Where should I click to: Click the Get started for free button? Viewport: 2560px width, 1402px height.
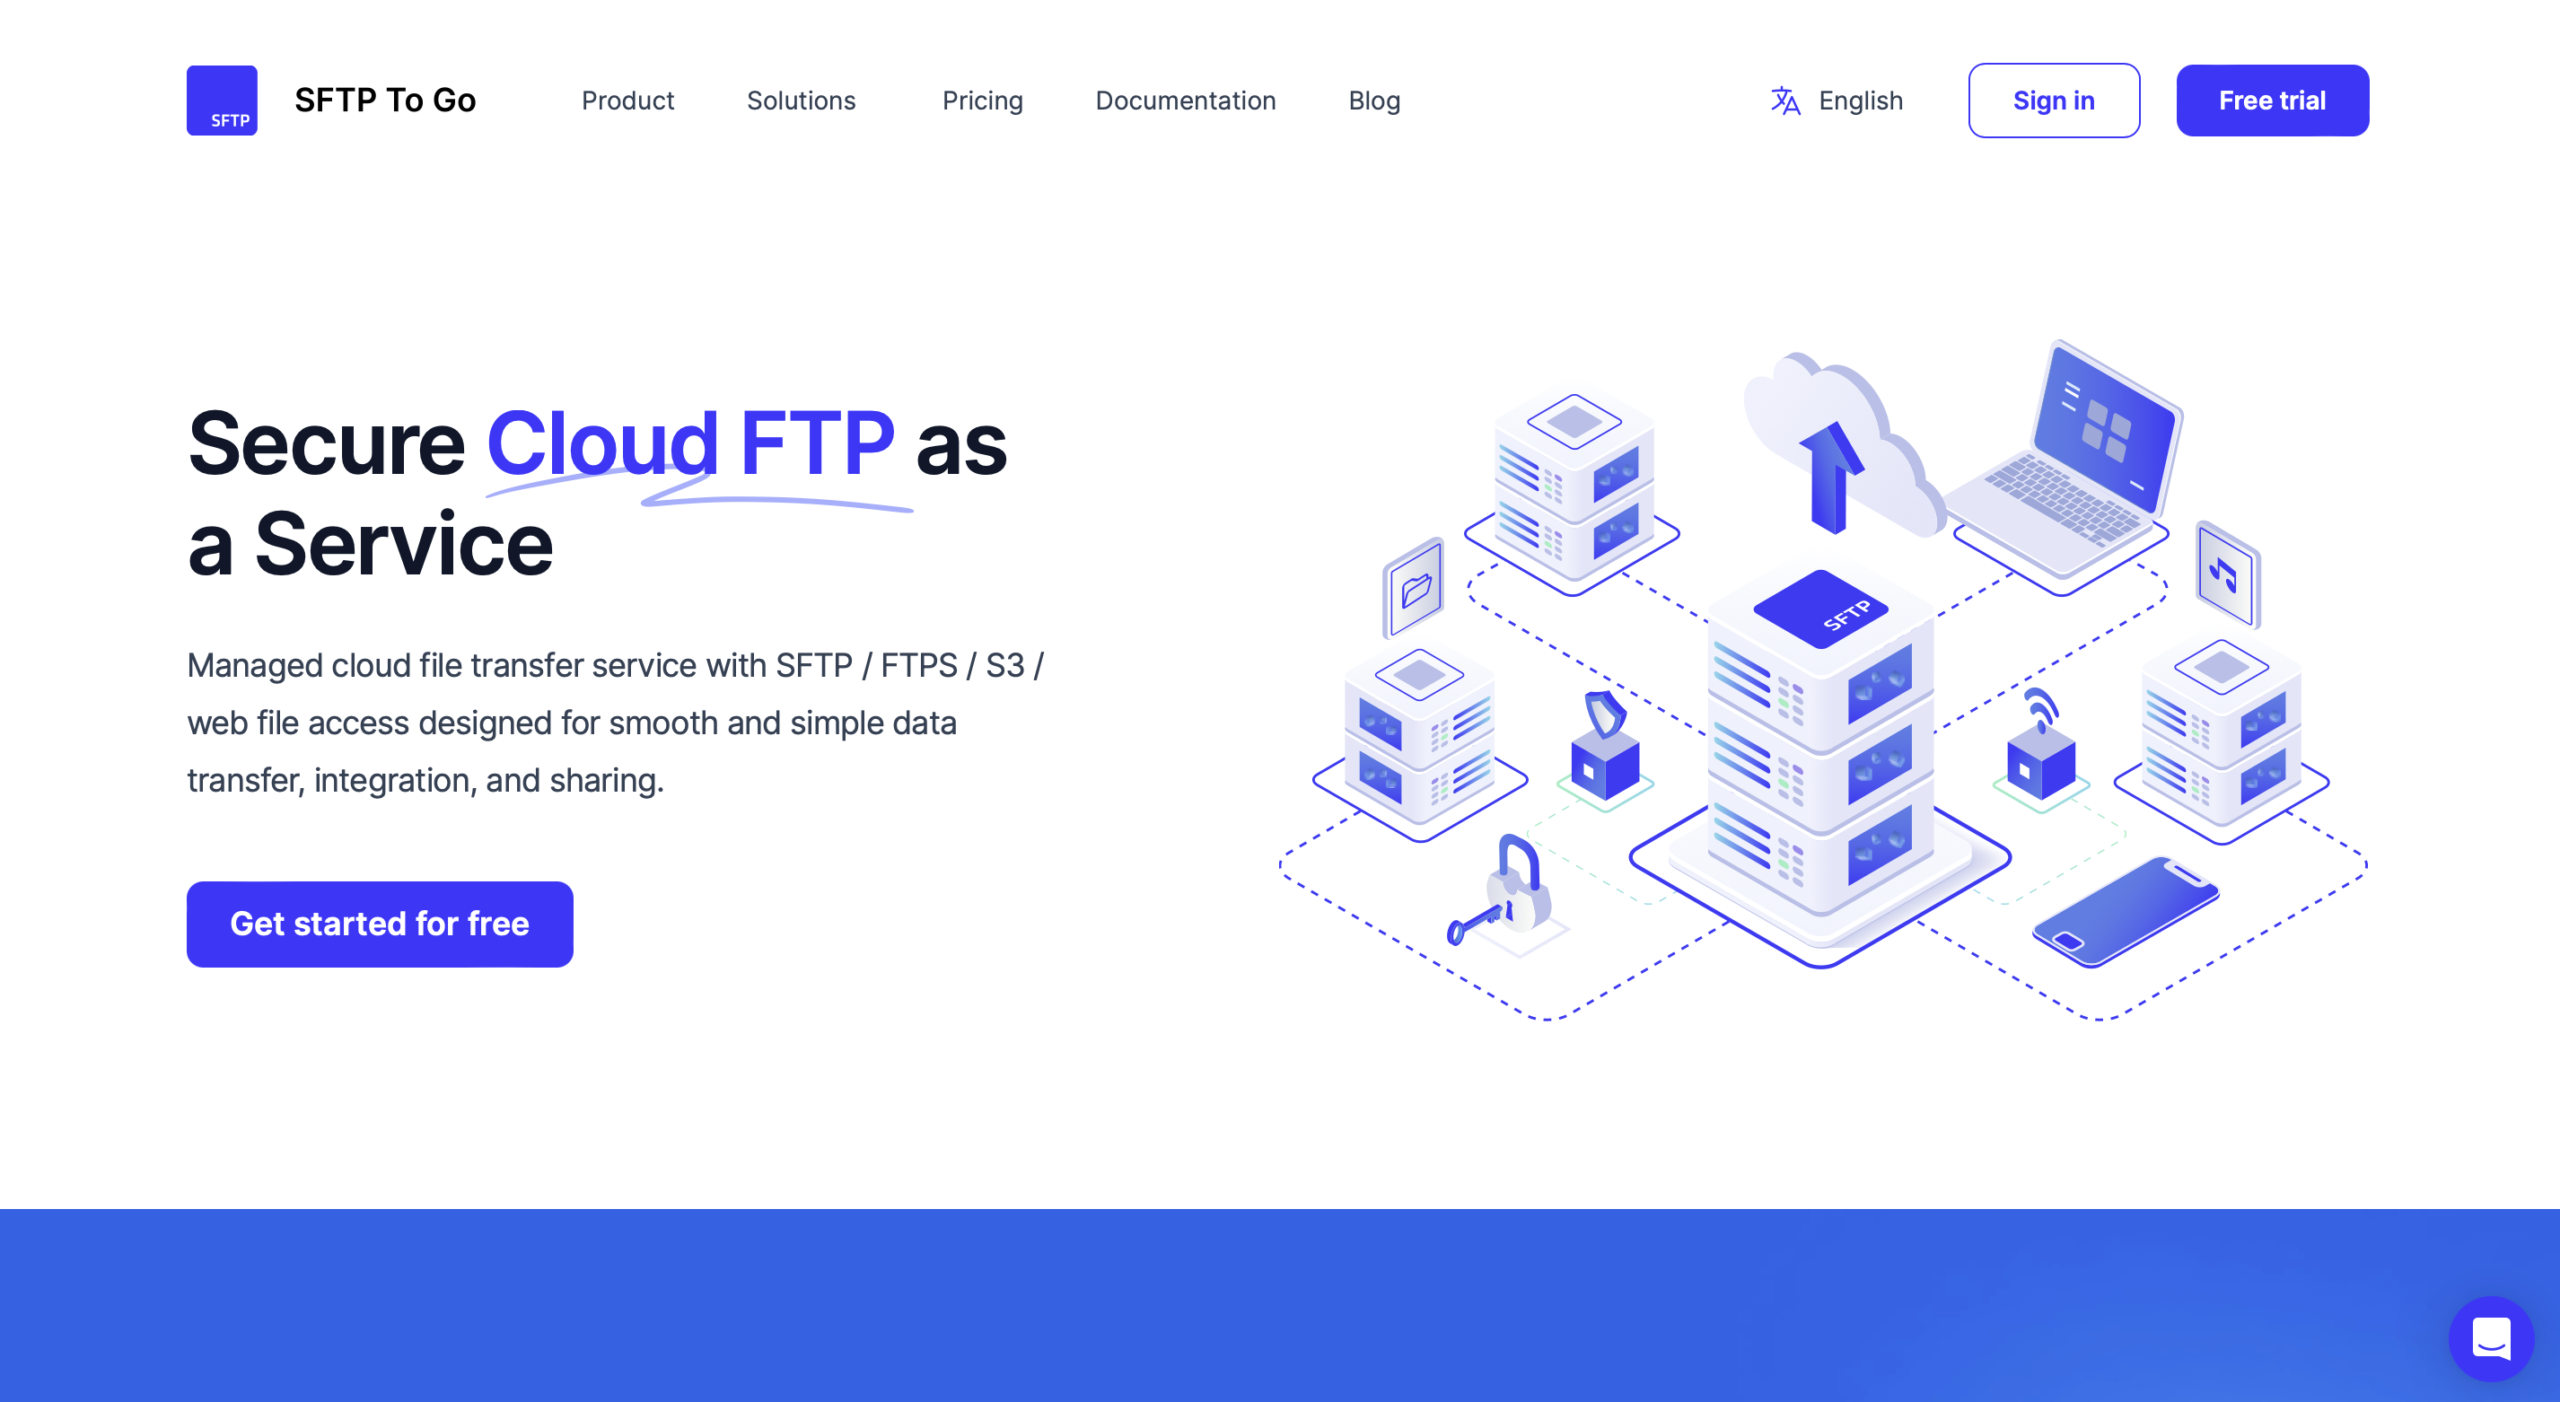[x=380, y=920]
